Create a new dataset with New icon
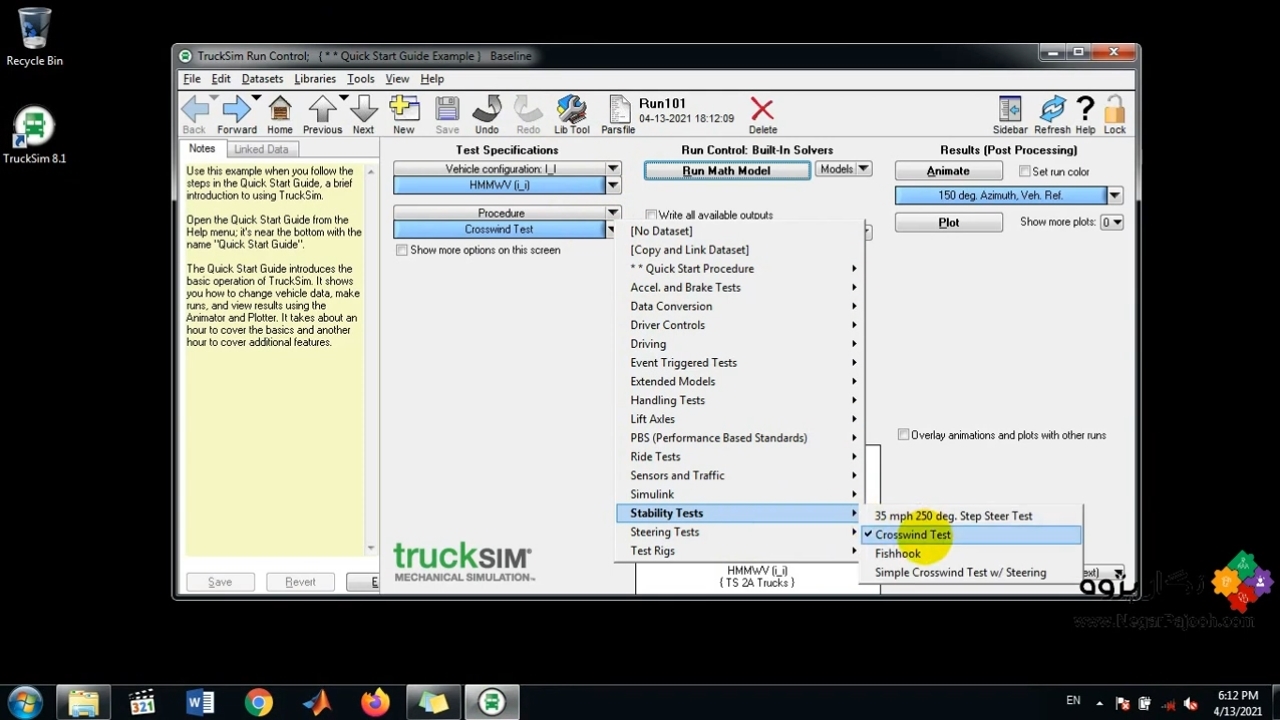The width and height of the screenshot is (1280, 720). (404, 110)
